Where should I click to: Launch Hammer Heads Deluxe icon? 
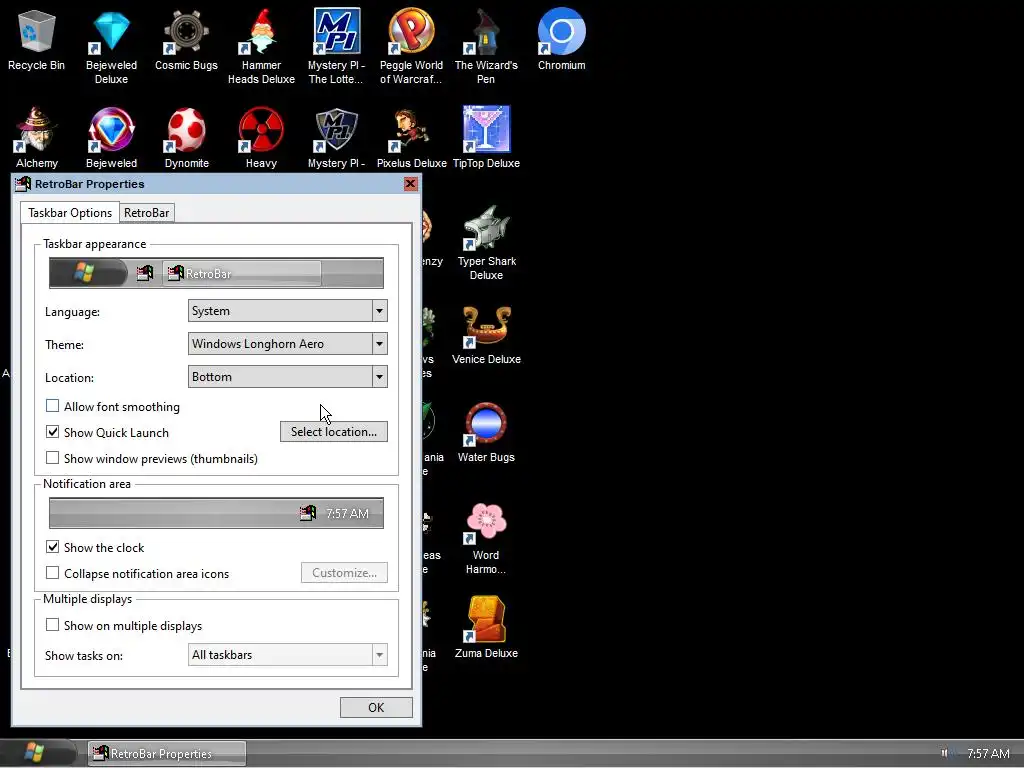tap(261, 46)
